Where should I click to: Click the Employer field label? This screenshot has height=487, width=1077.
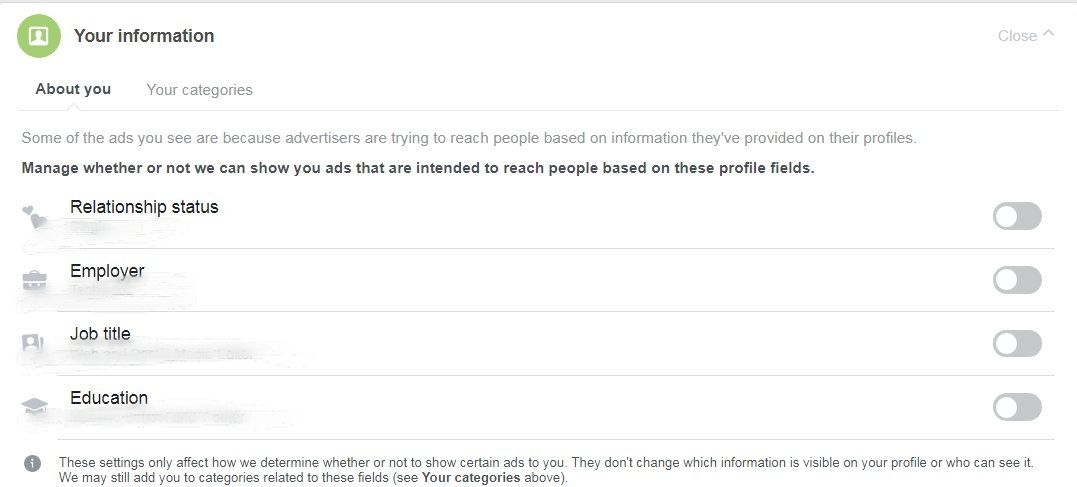tap(107, 271)
